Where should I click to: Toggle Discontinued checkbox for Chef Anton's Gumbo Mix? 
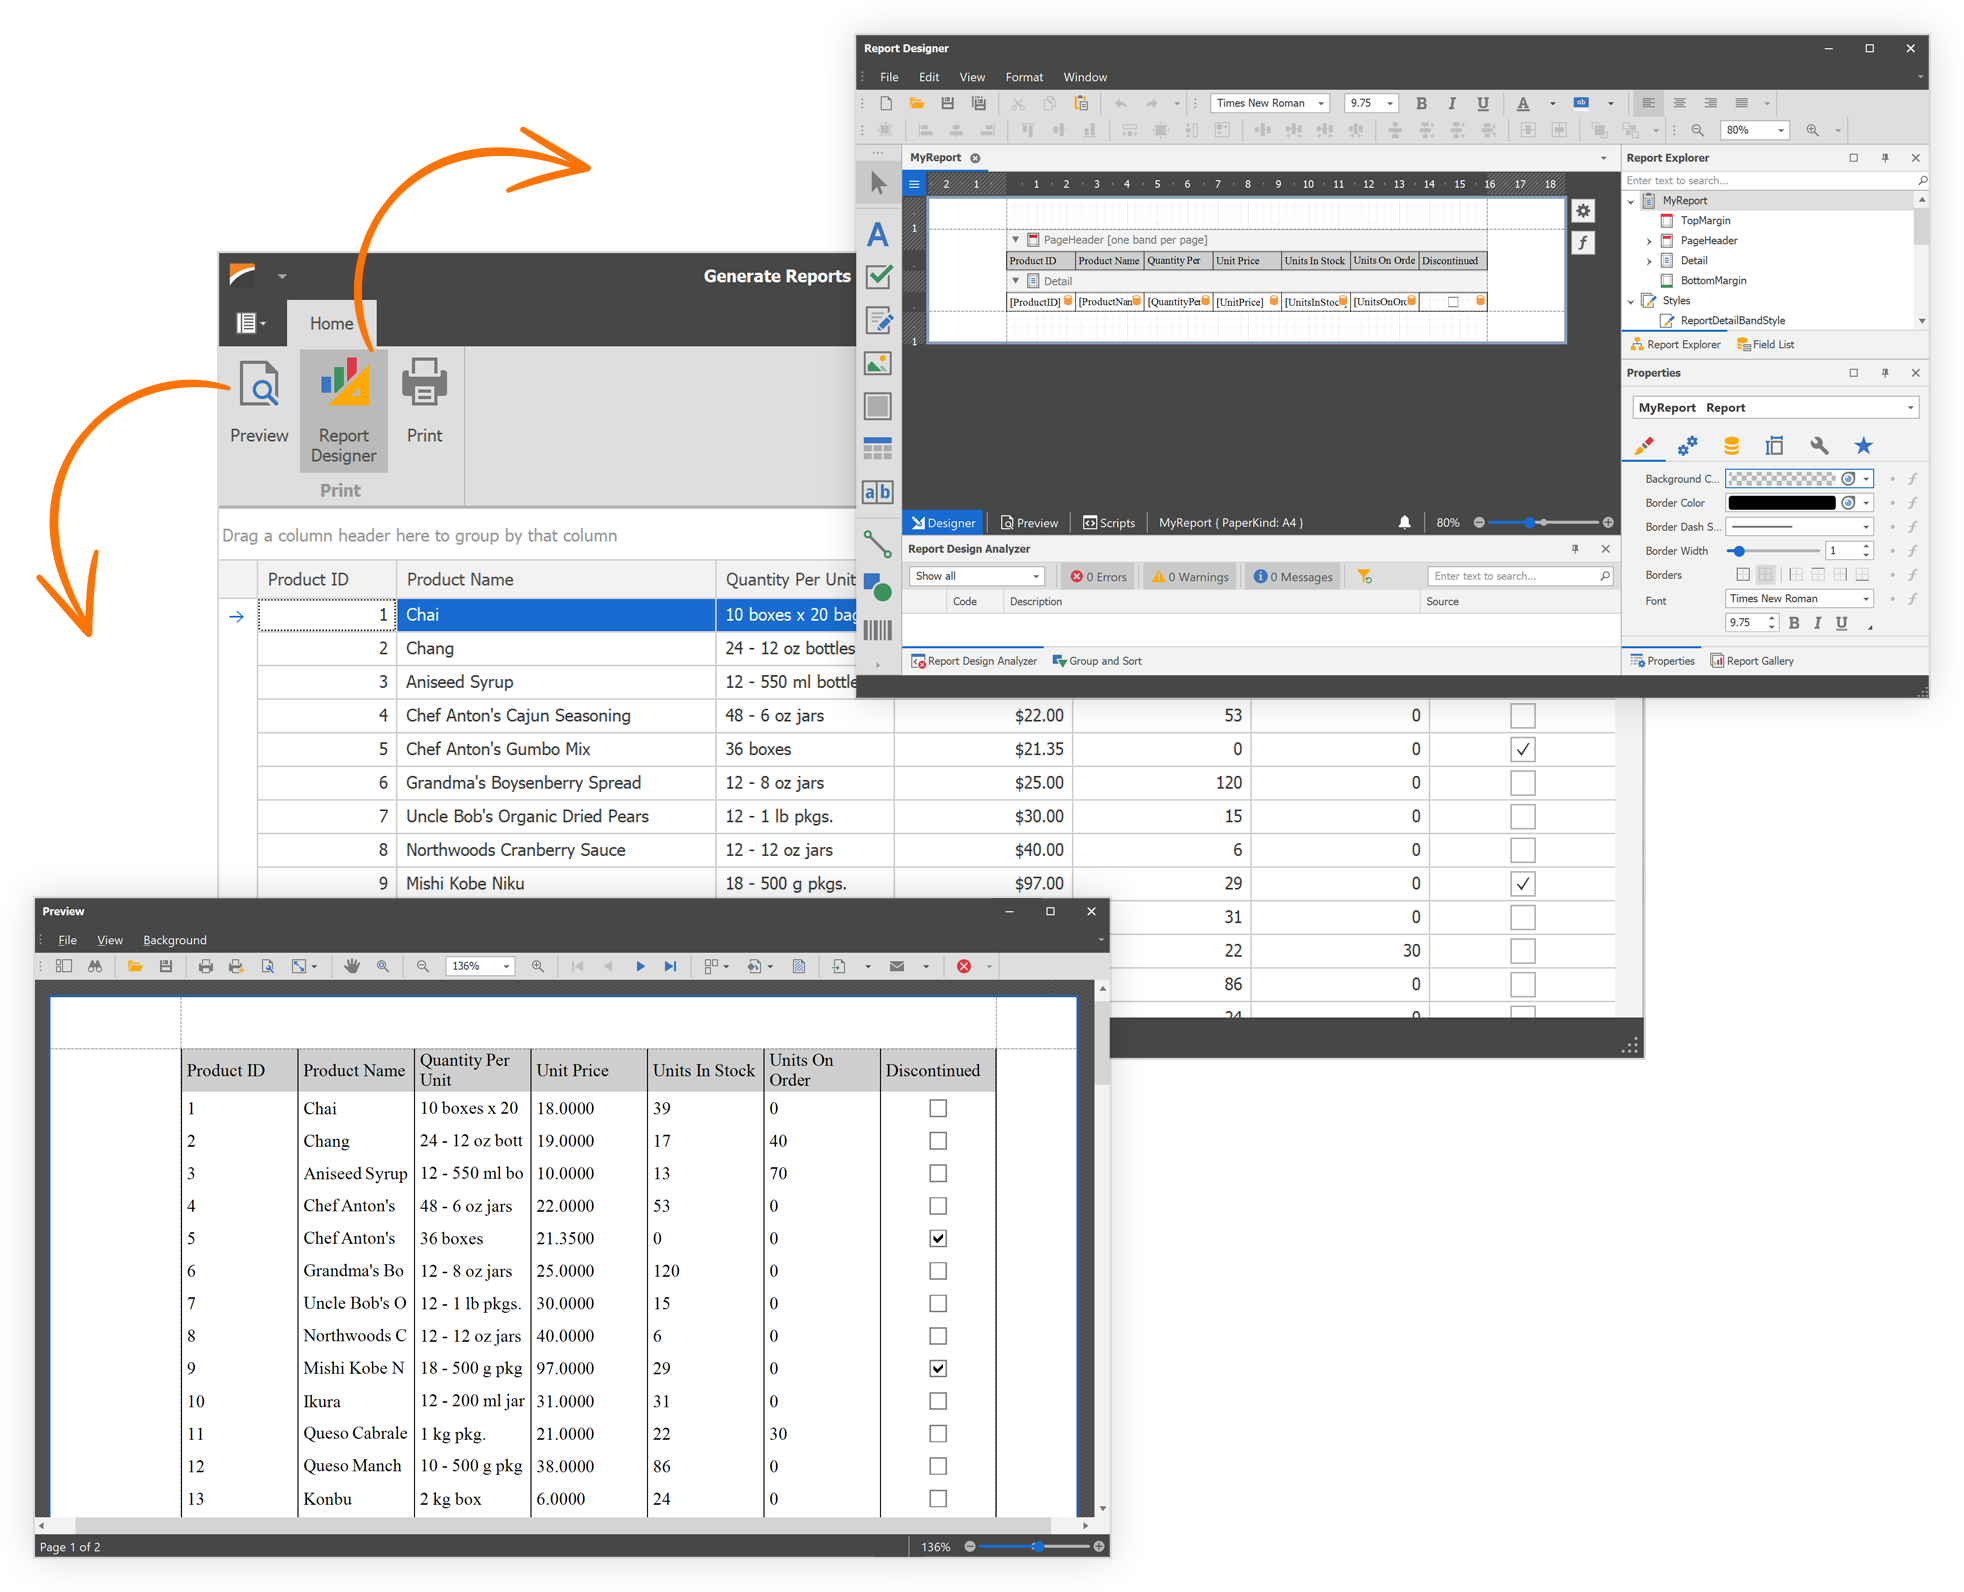1522,749
